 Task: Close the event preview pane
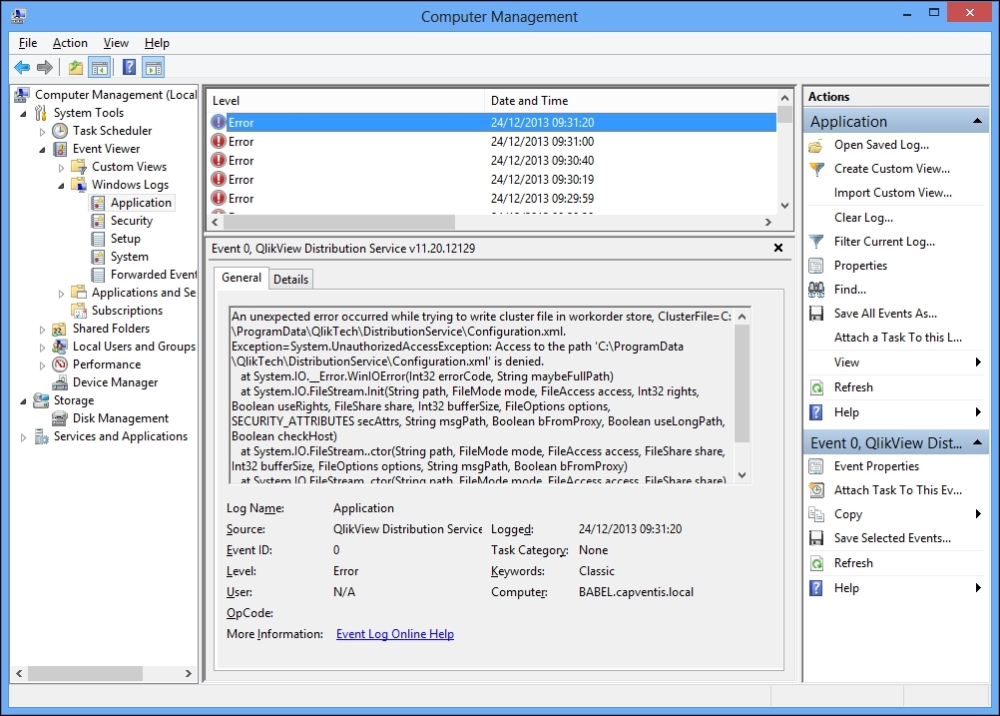tap(778, 248)
